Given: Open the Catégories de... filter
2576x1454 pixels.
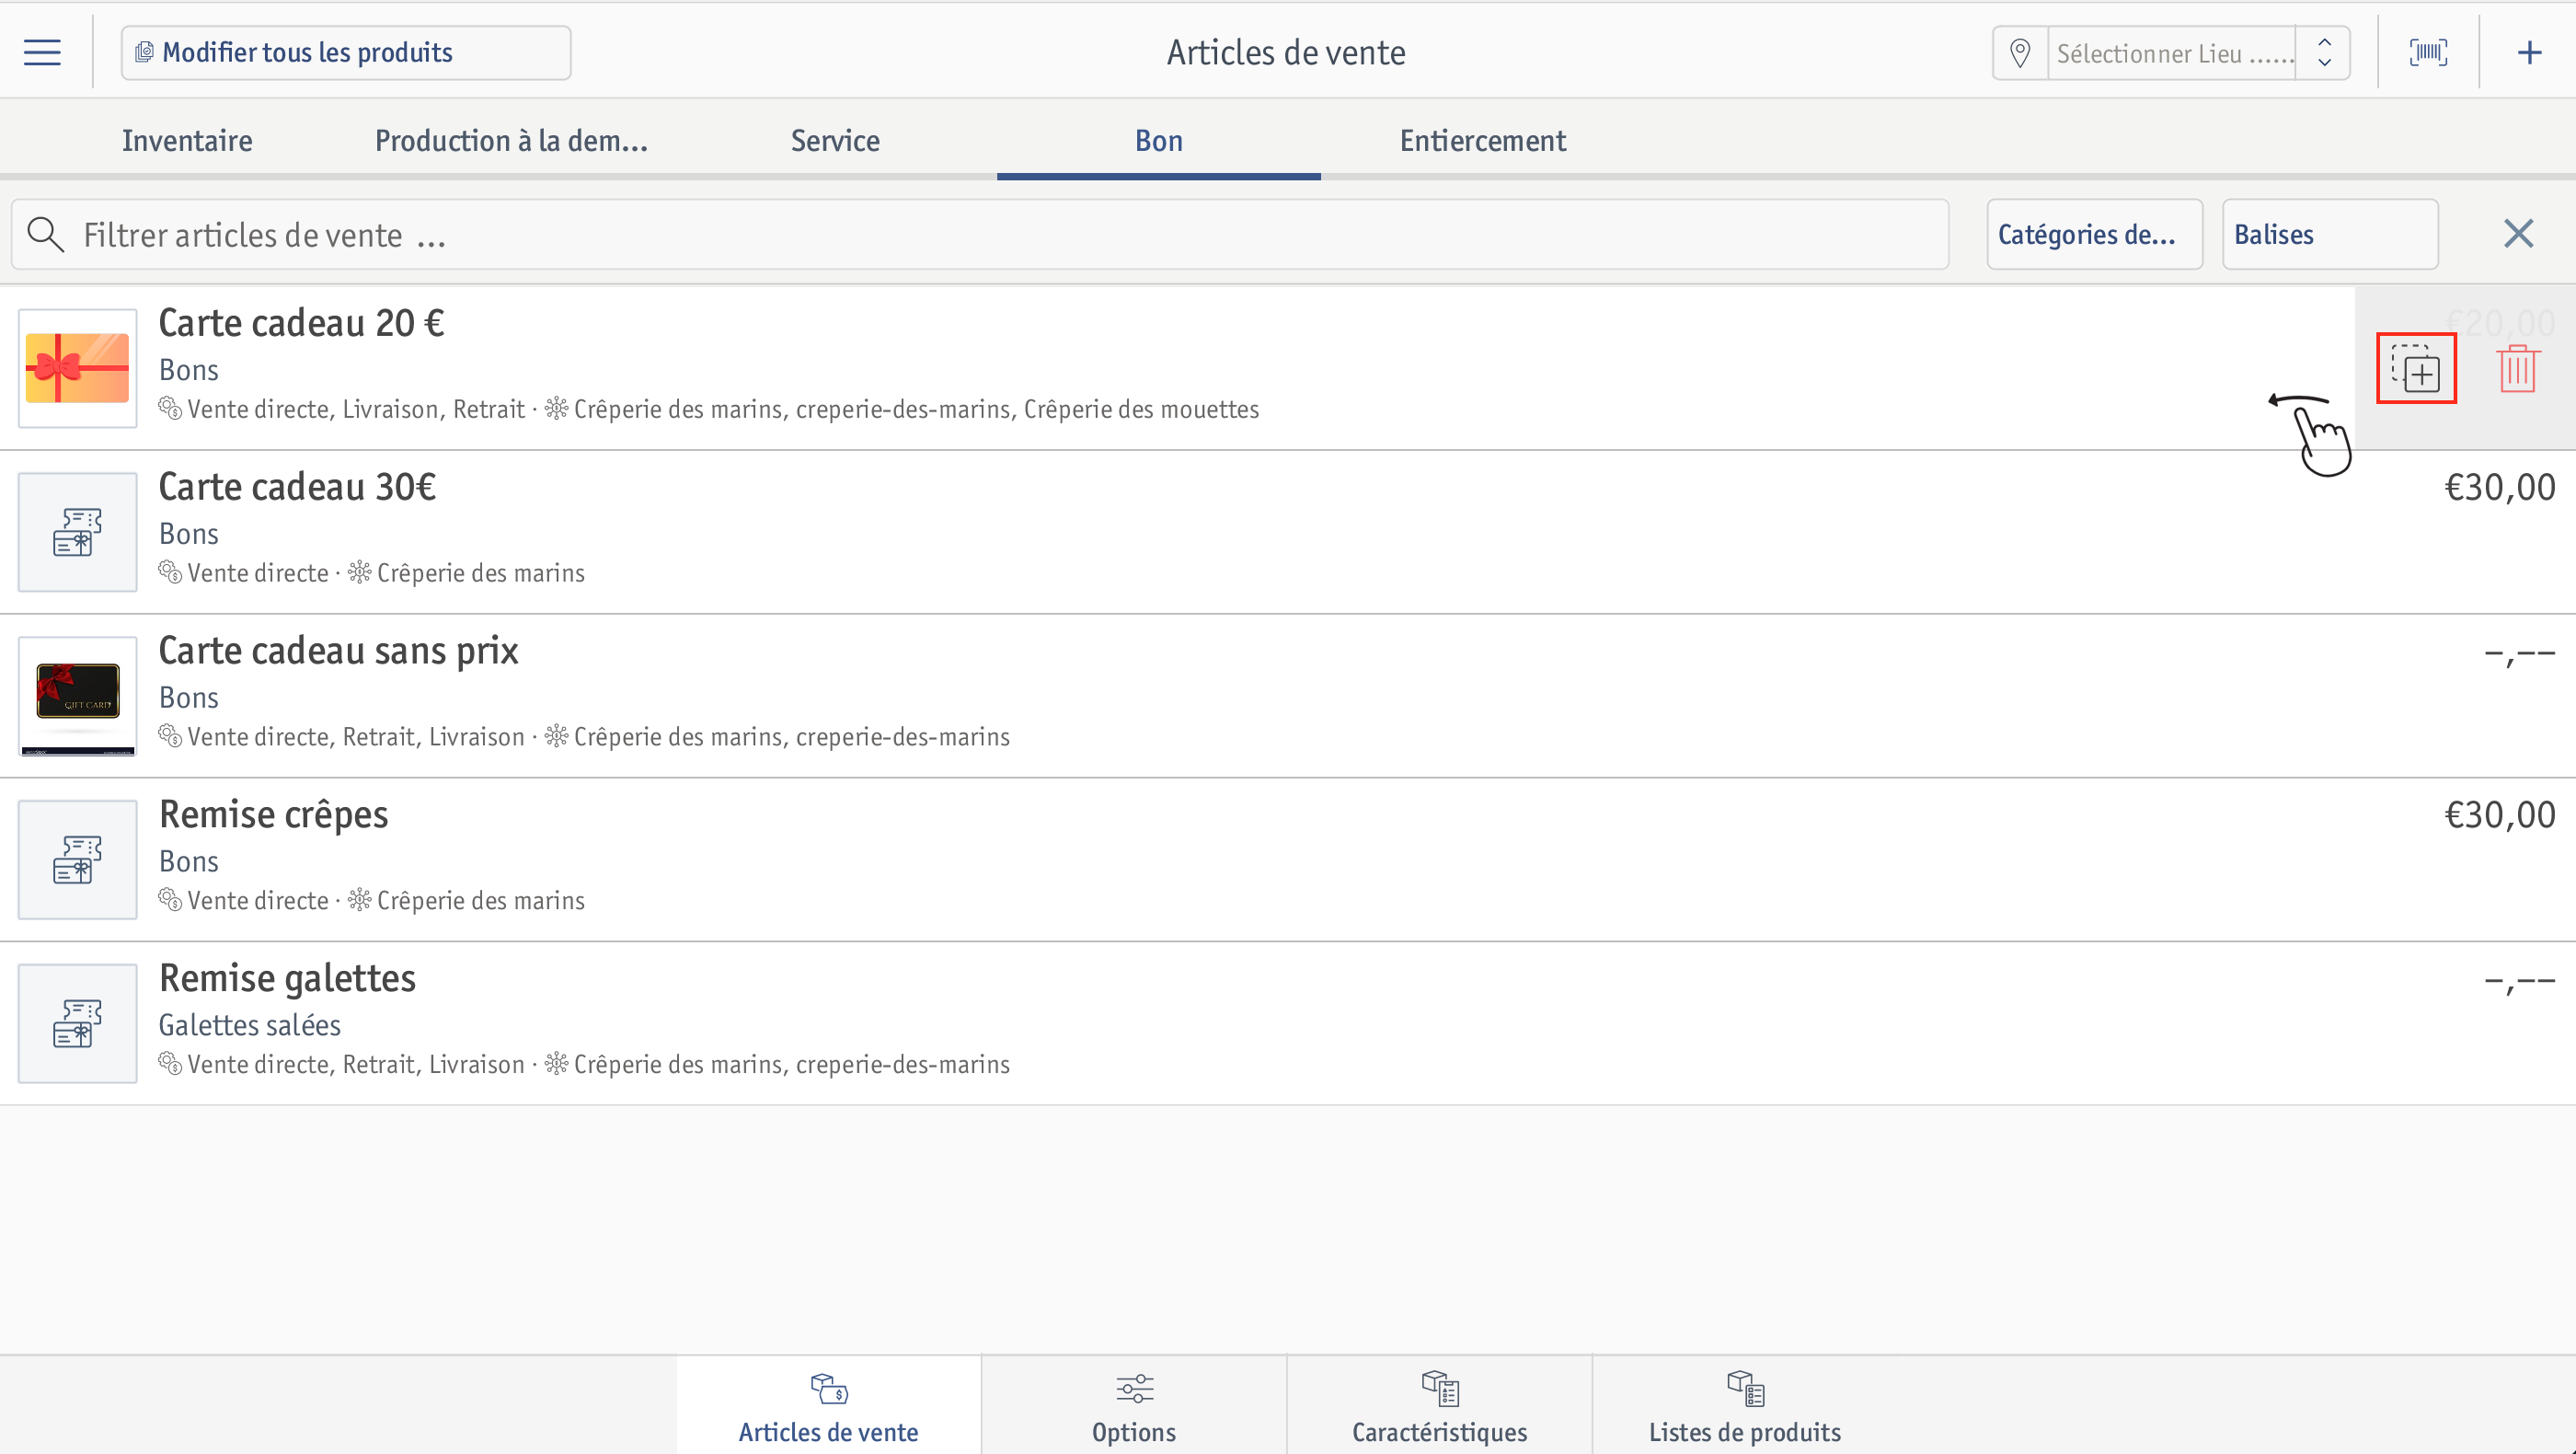Looking at the screenshot, I should (2094, 234).
